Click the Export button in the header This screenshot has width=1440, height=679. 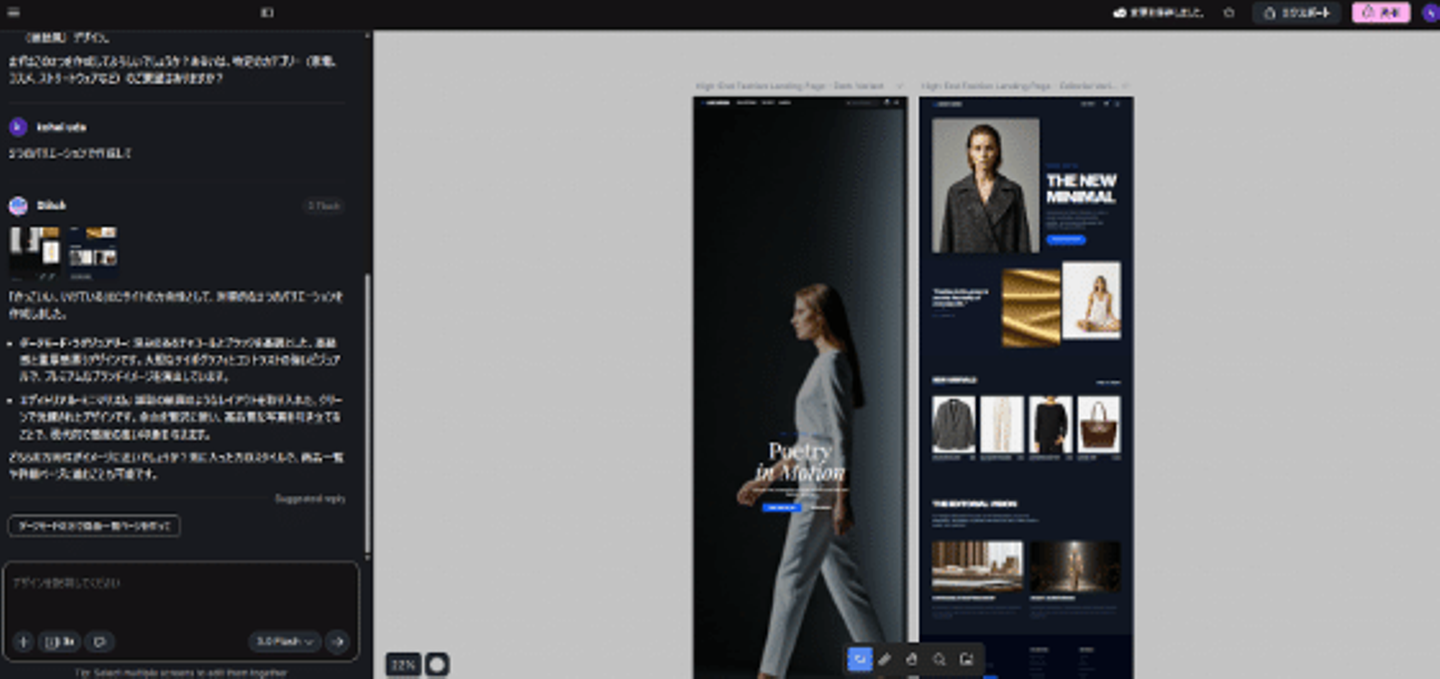(1296, 13)
